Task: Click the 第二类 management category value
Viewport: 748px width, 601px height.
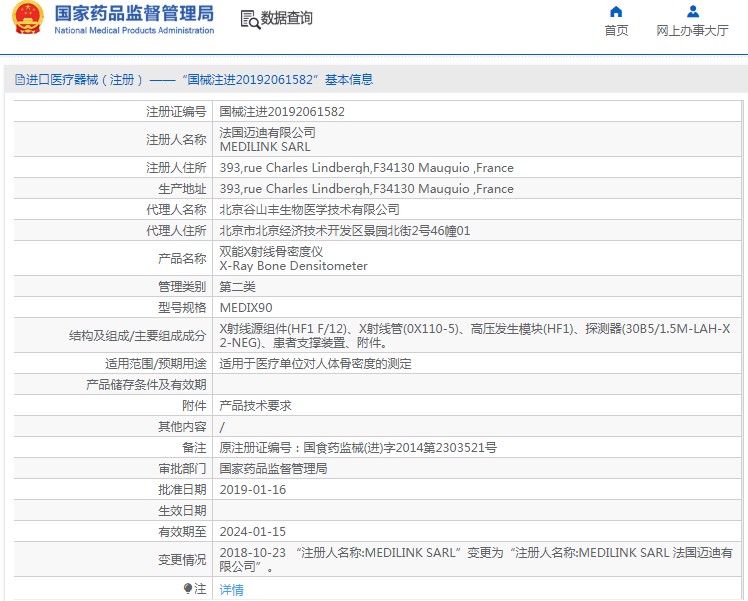Action: (238, 287)
